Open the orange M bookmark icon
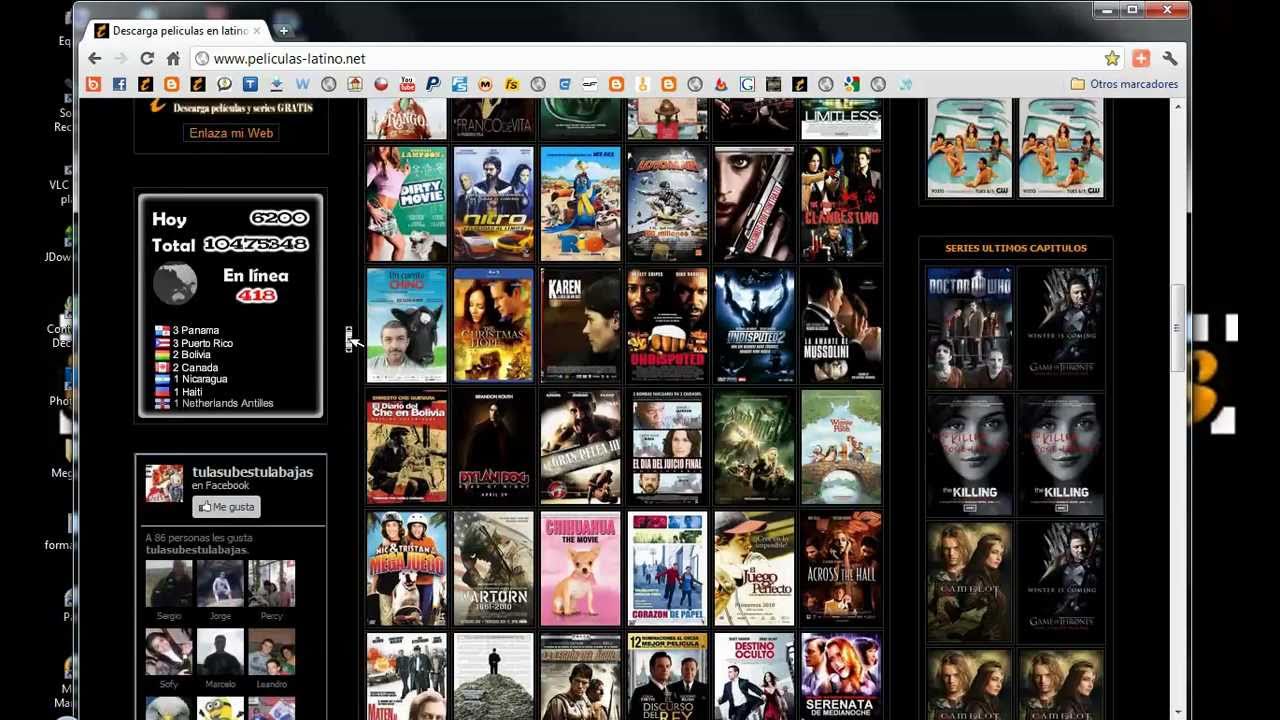The height and width of the screenshot is (720, 1280). pyautogui.click(x=486, y=84)
